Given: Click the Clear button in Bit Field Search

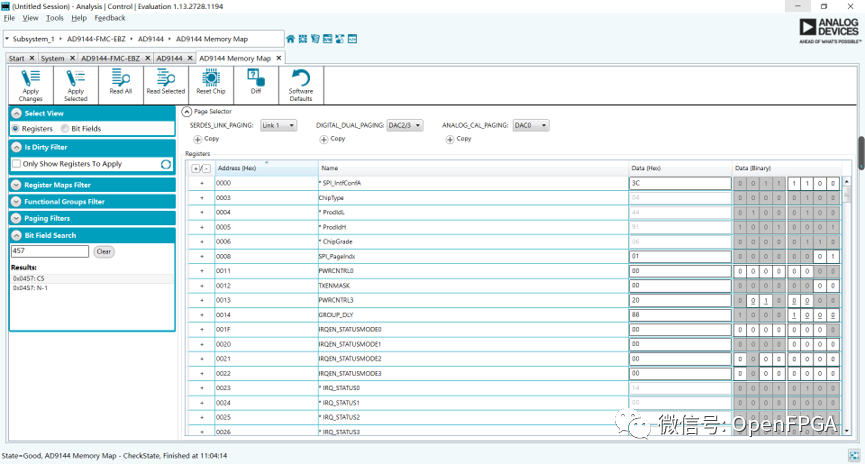Looking at the screenshot, I should (104, 252).
